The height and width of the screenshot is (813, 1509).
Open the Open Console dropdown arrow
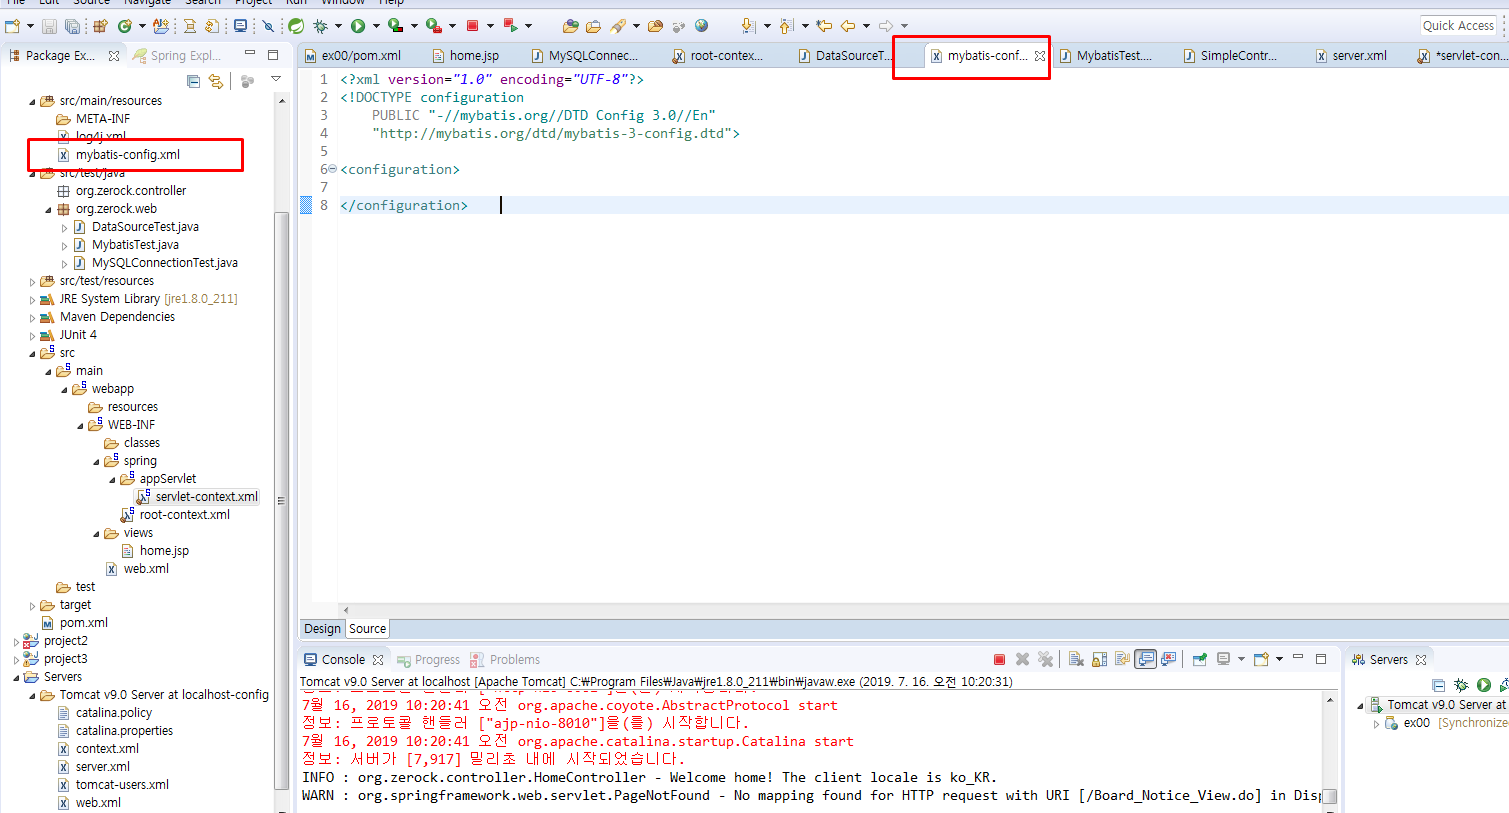coord(1280,659)
